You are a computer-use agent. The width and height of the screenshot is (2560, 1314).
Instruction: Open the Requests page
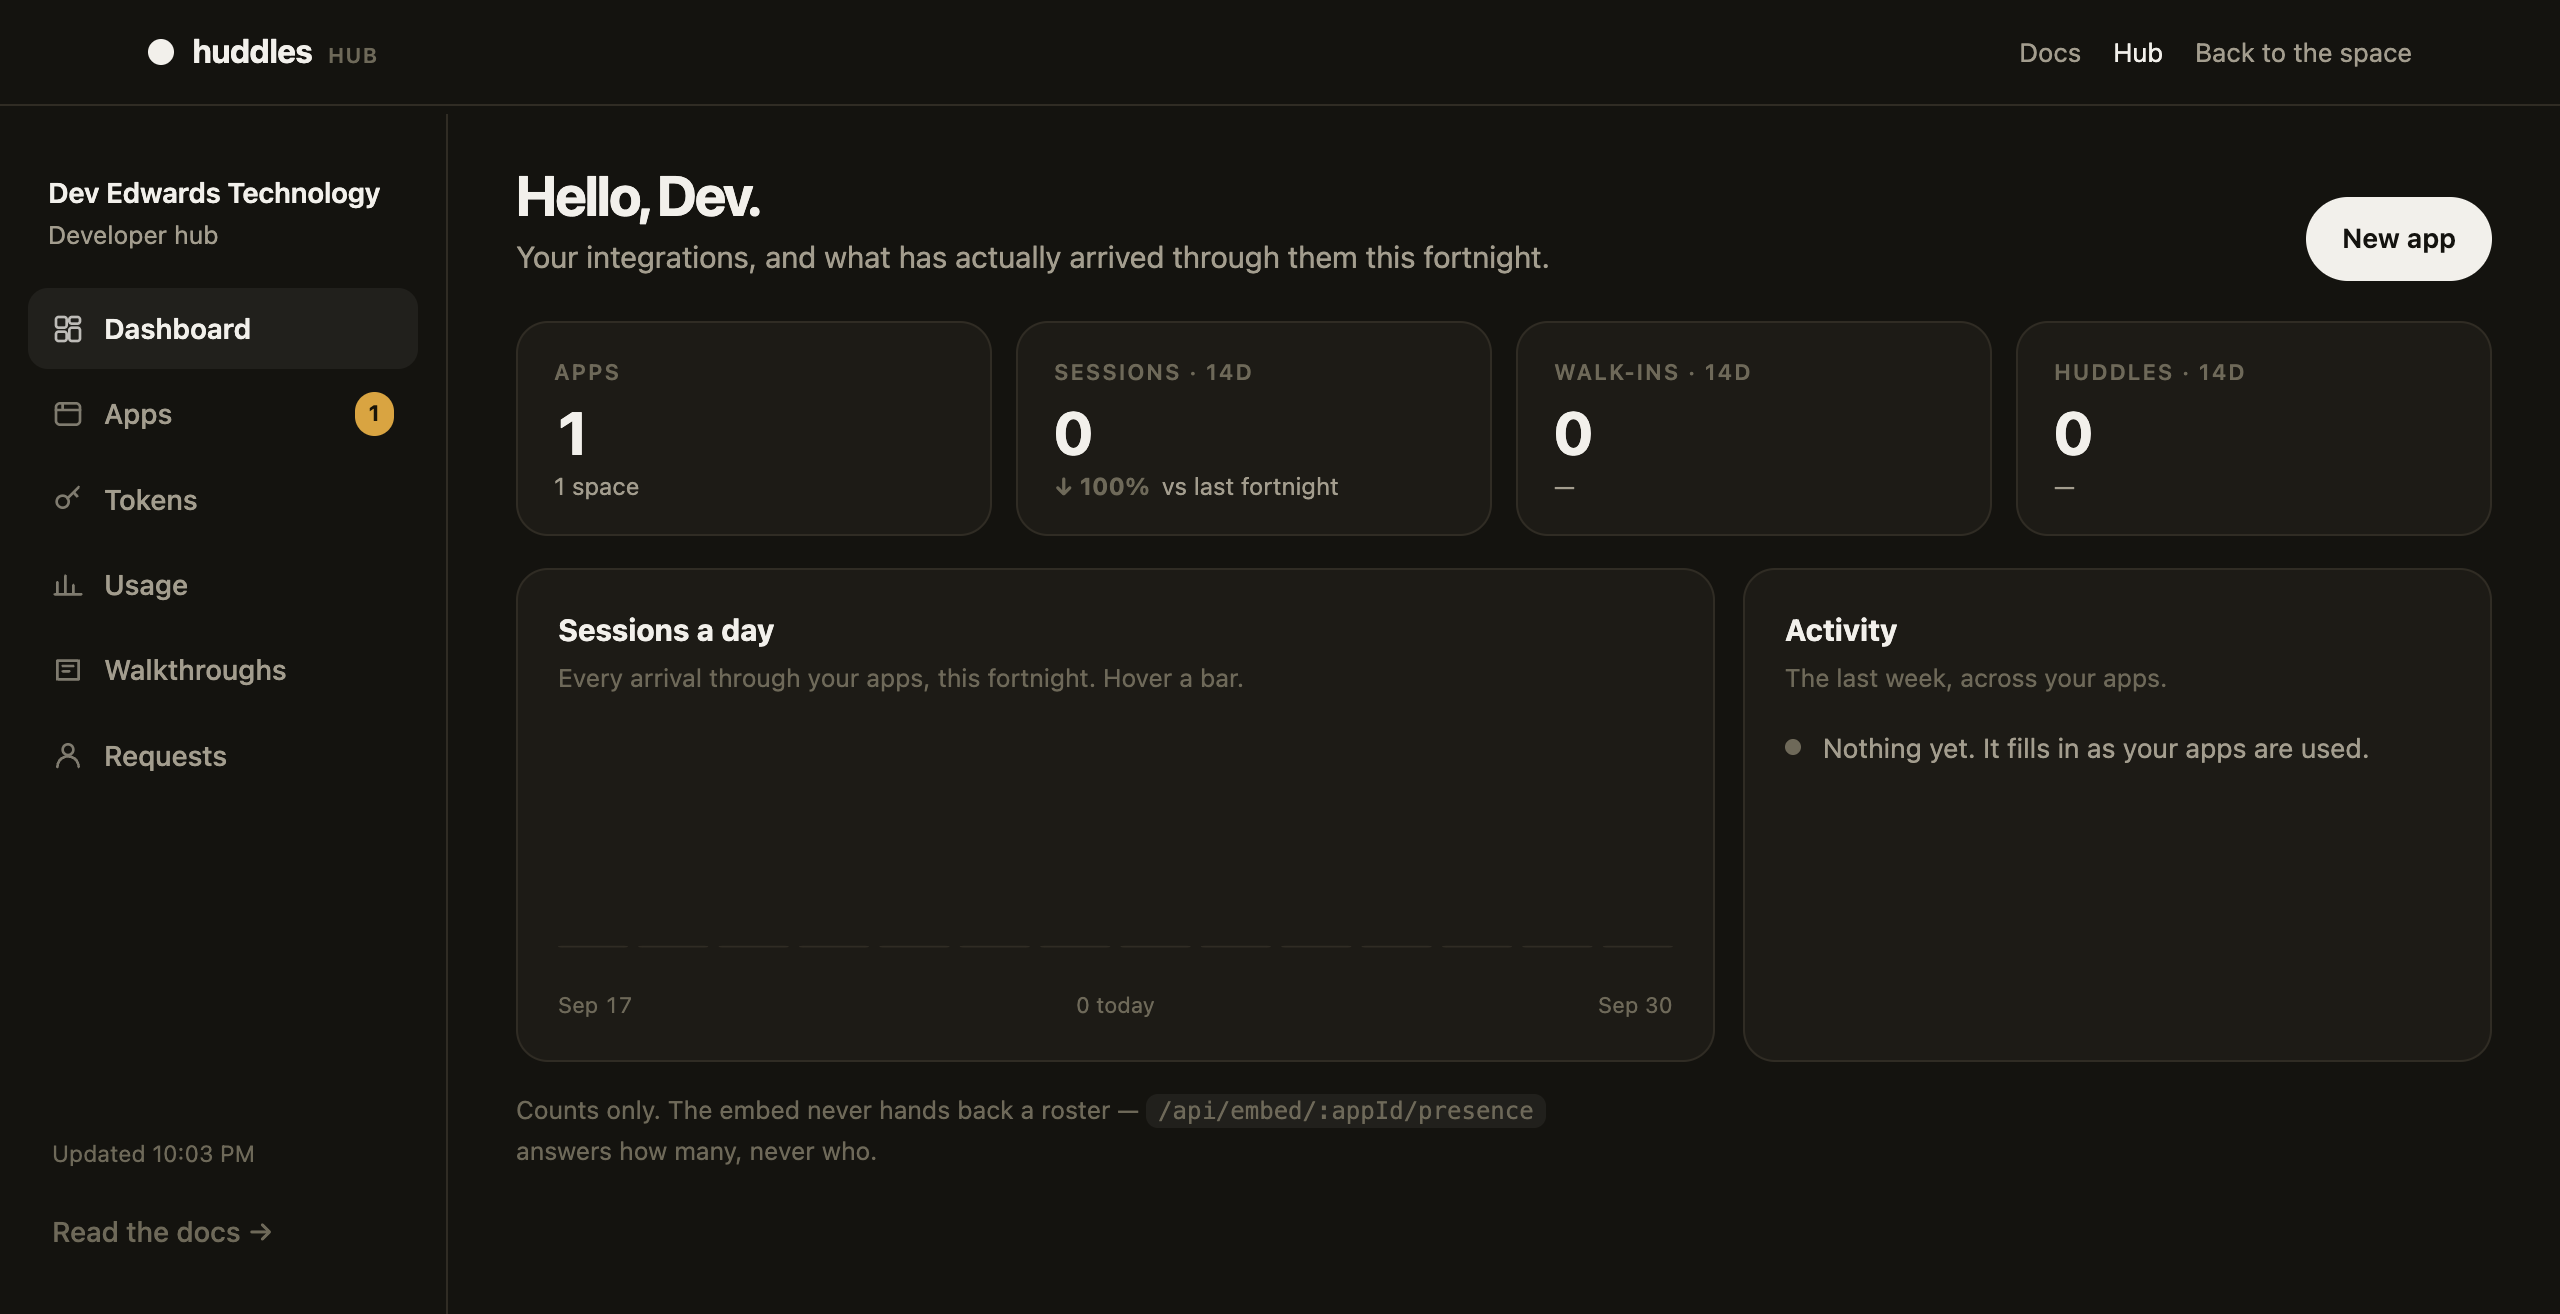tap(223, 756)
